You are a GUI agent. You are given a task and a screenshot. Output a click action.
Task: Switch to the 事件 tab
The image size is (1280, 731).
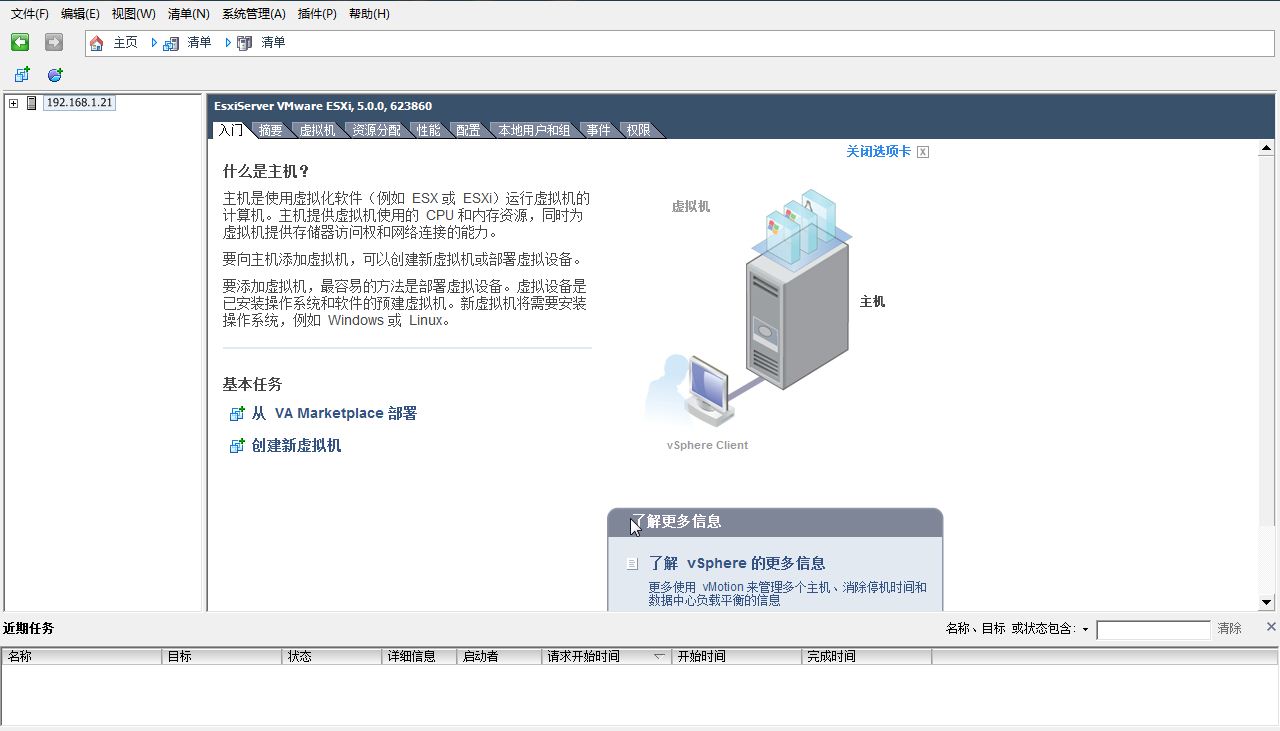(599, 130)
